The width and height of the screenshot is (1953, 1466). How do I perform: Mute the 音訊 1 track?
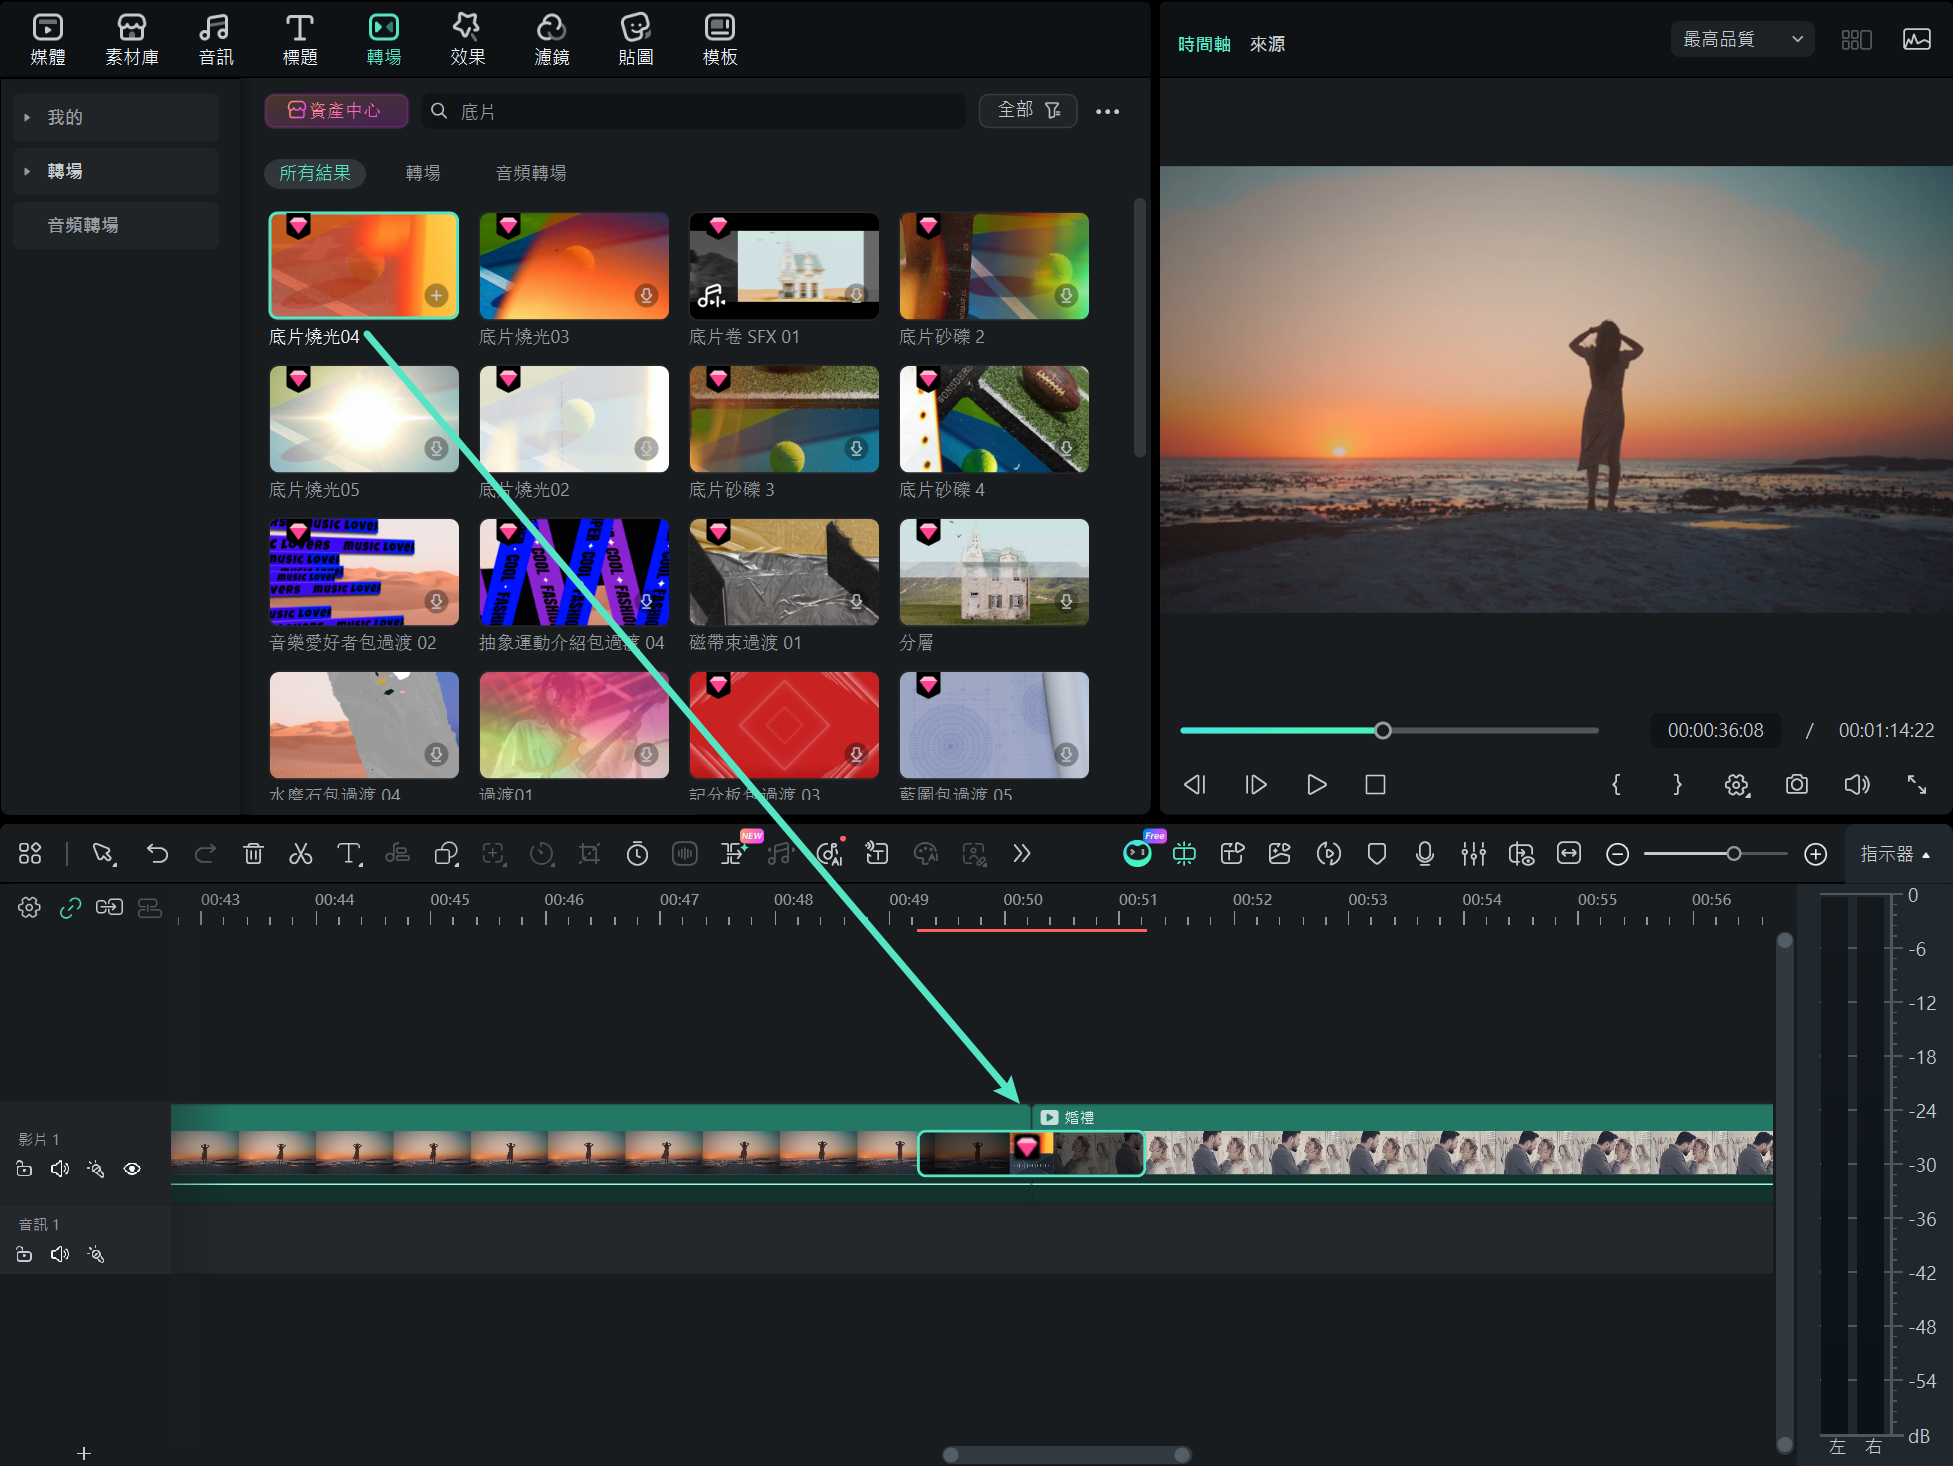(60, 1254)
